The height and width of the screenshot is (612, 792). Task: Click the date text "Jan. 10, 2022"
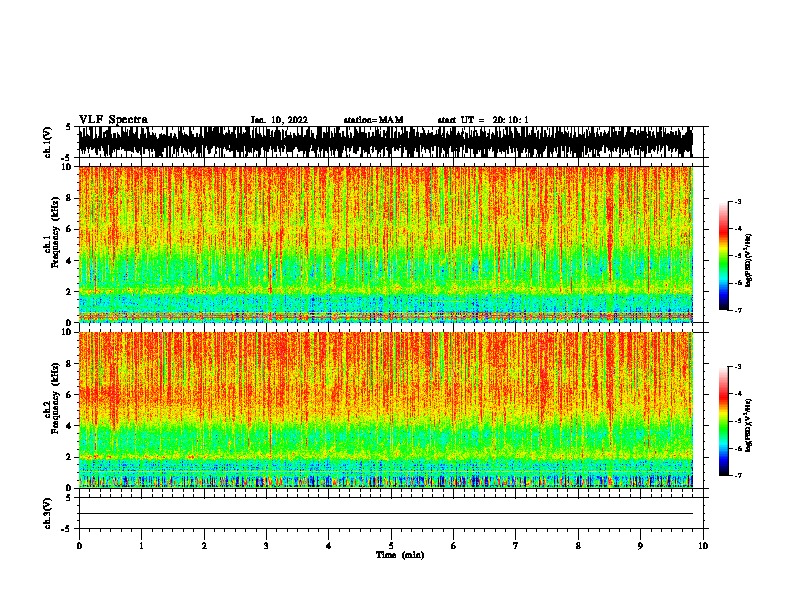click(x=279, y=120)
